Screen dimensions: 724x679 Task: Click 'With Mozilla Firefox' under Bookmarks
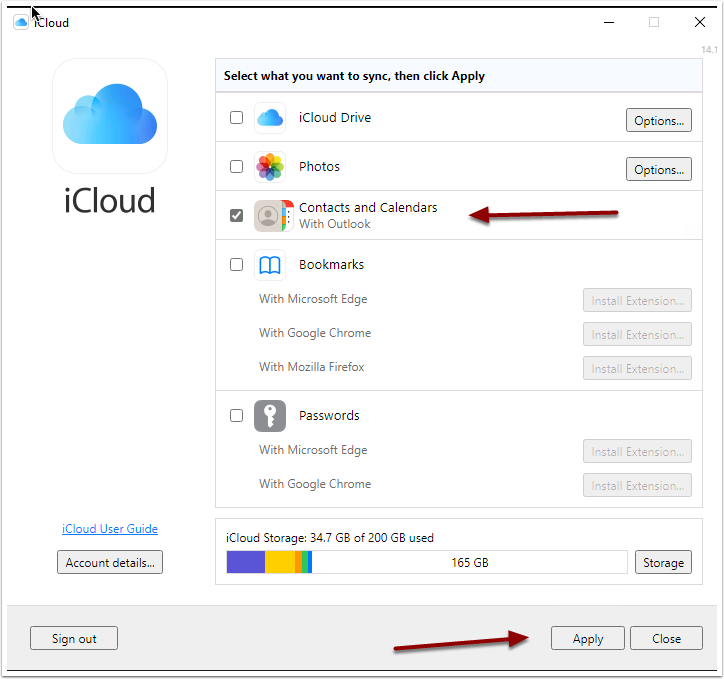pyautogui.click(x=312, y=367)
